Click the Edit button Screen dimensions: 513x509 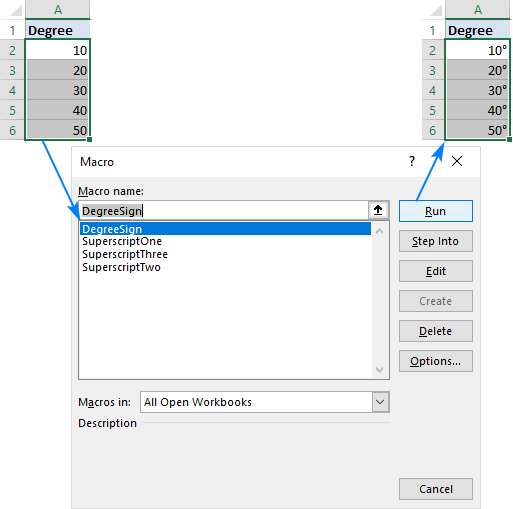tap(436, 271)
